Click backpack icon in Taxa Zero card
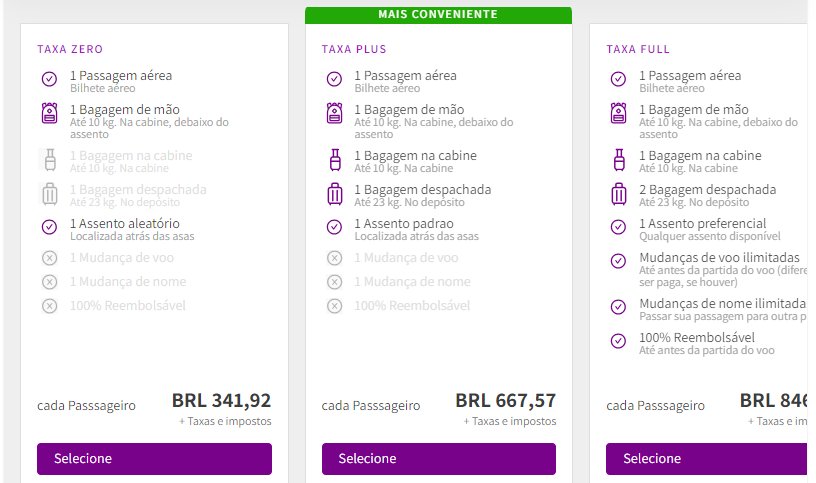816x483 pixels. click(x=49, y=113)
